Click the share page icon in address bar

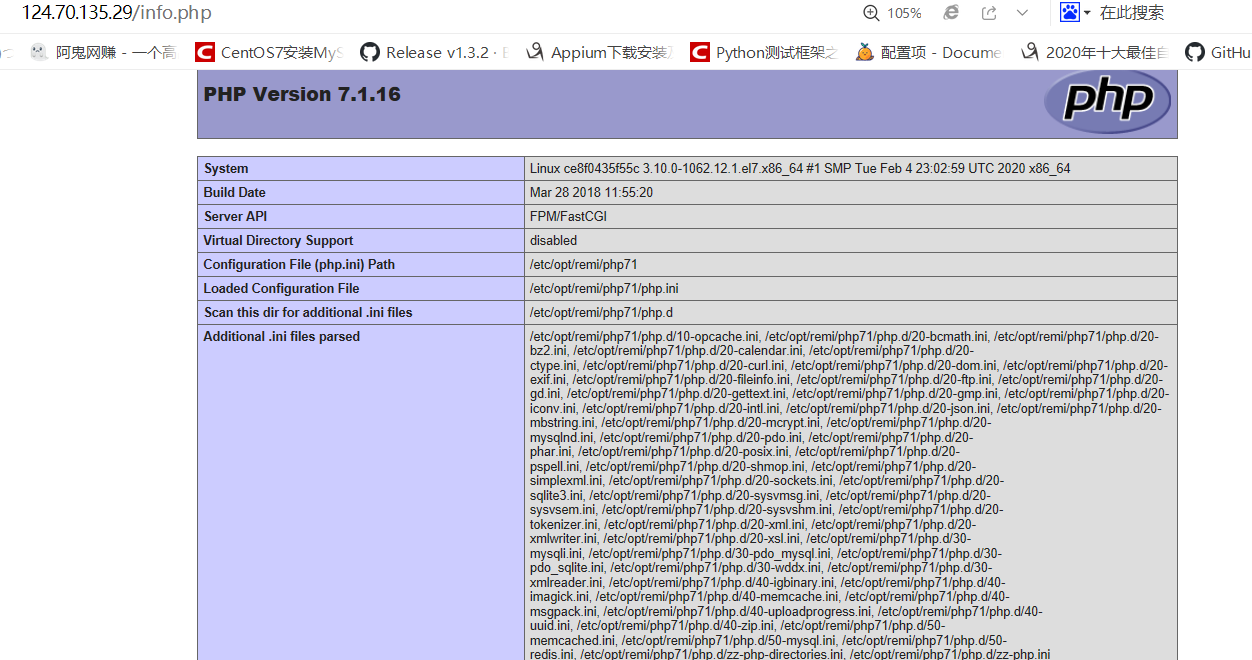coord(989,13)
